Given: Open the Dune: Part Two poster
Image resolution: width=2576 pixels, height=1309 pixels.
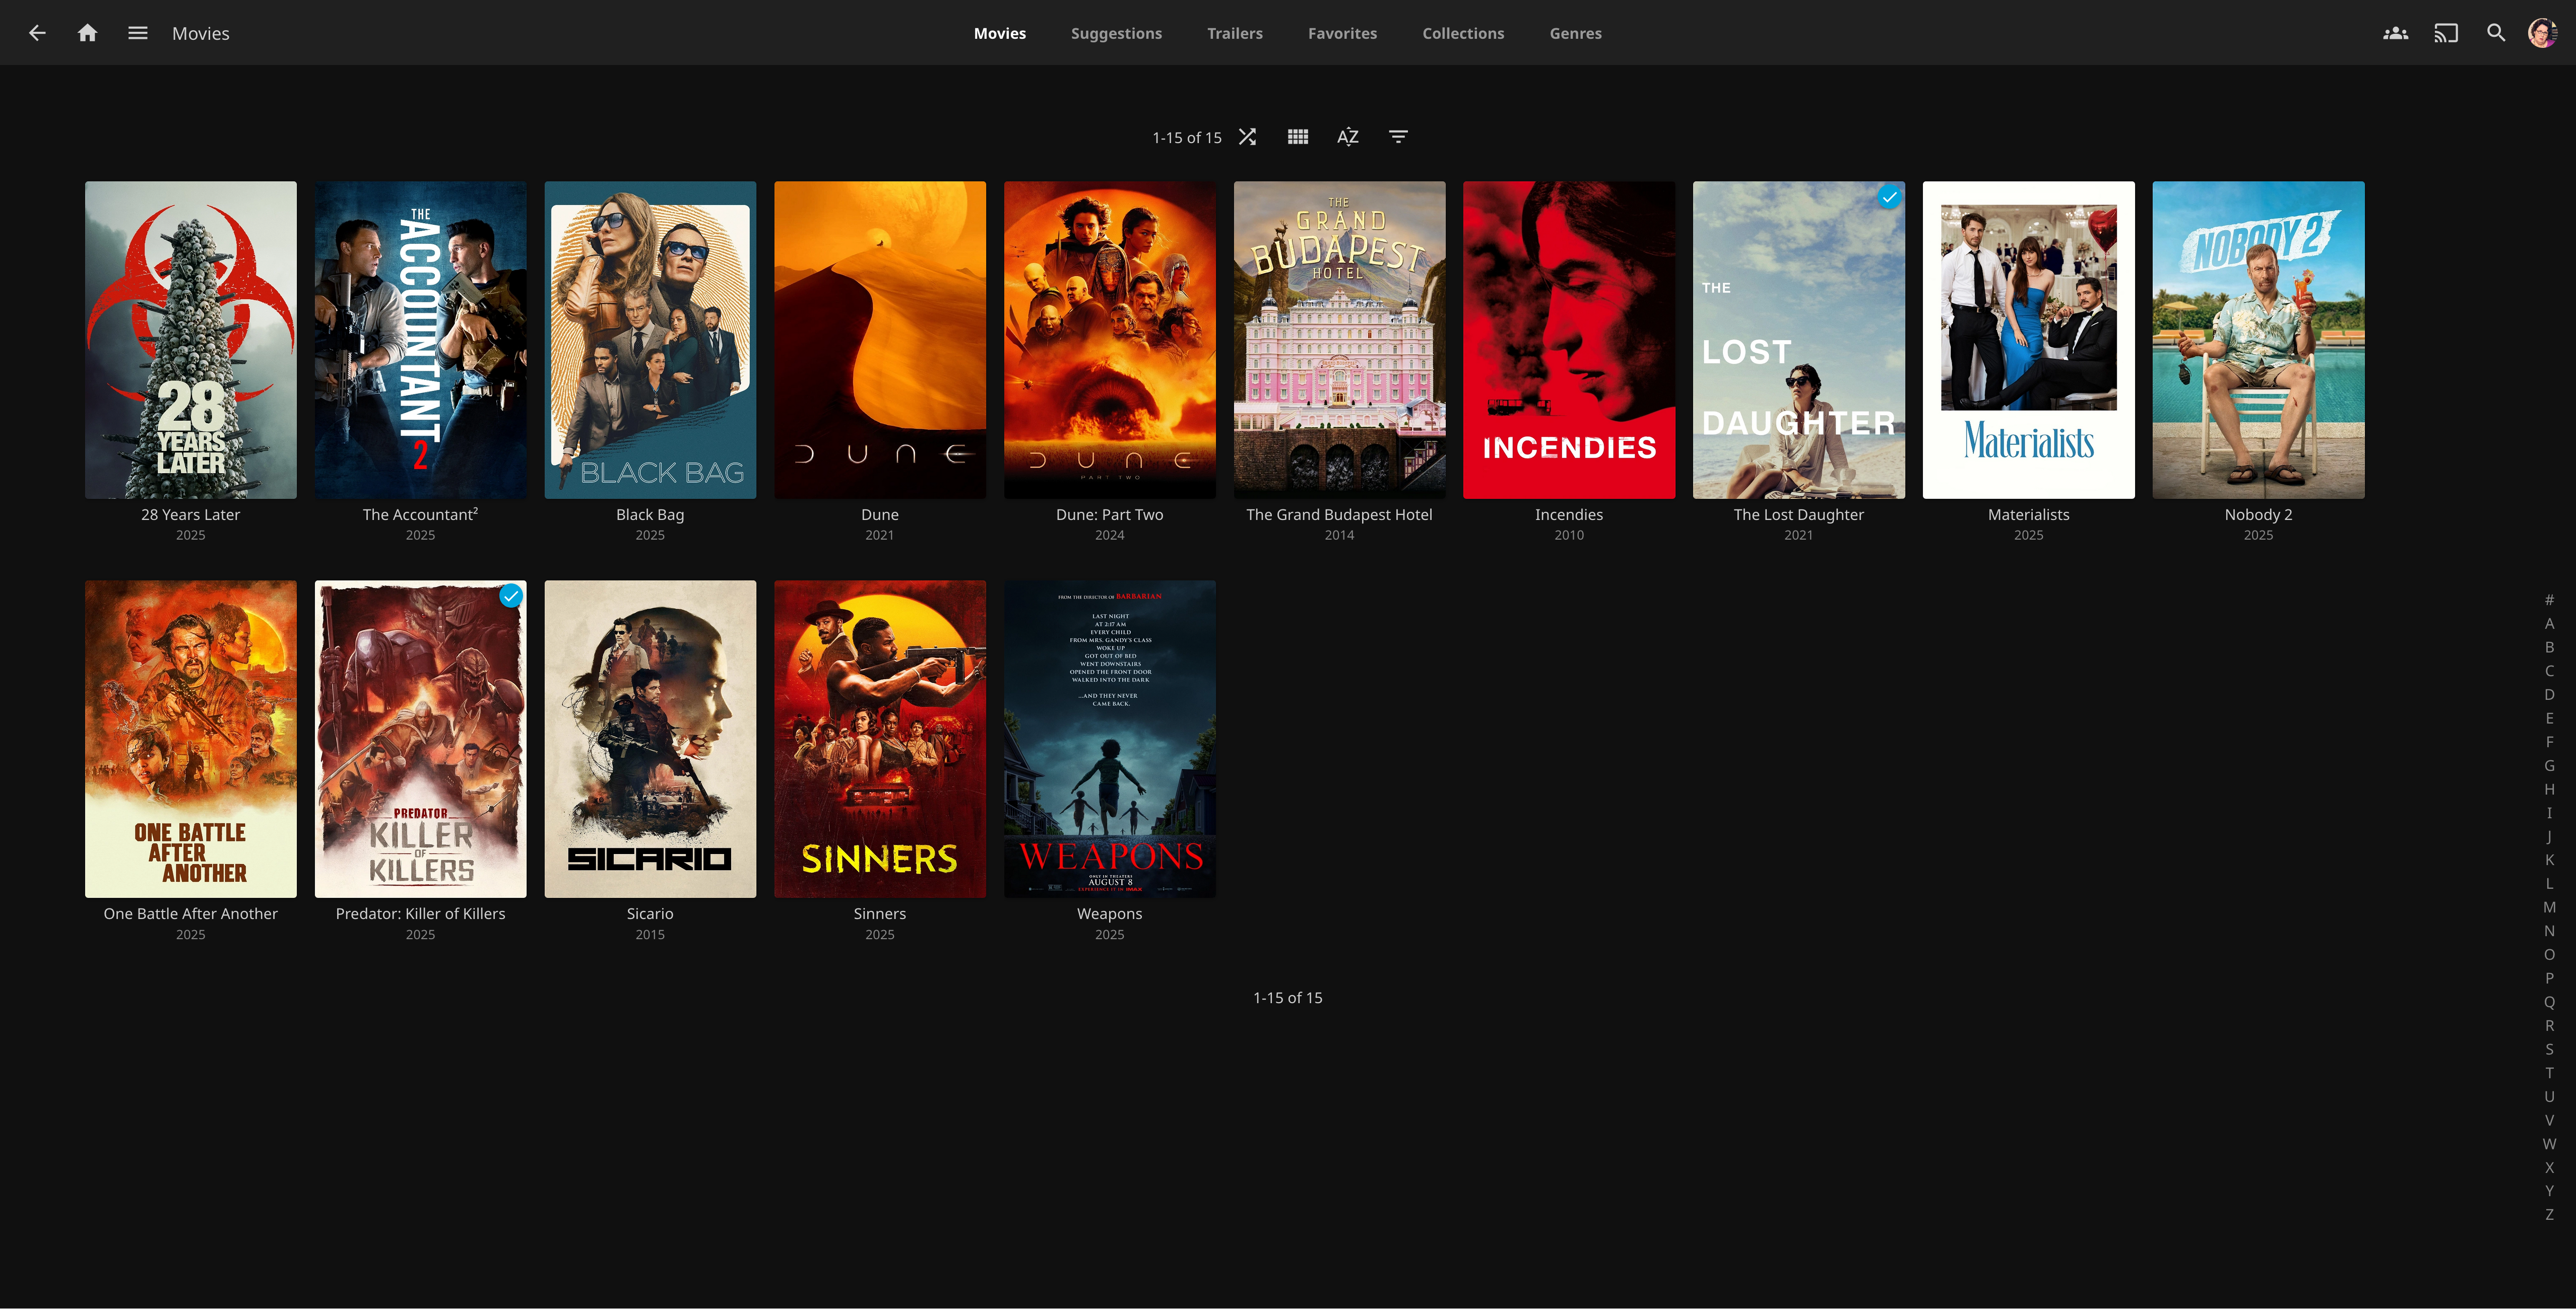Looking at the screenshot, I should point(1109,339).
